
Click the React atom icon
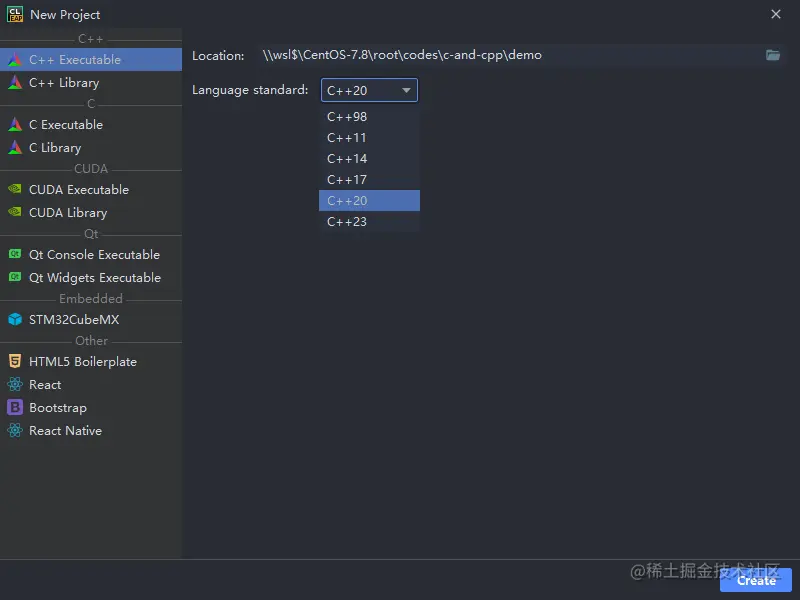coord(15,384)
